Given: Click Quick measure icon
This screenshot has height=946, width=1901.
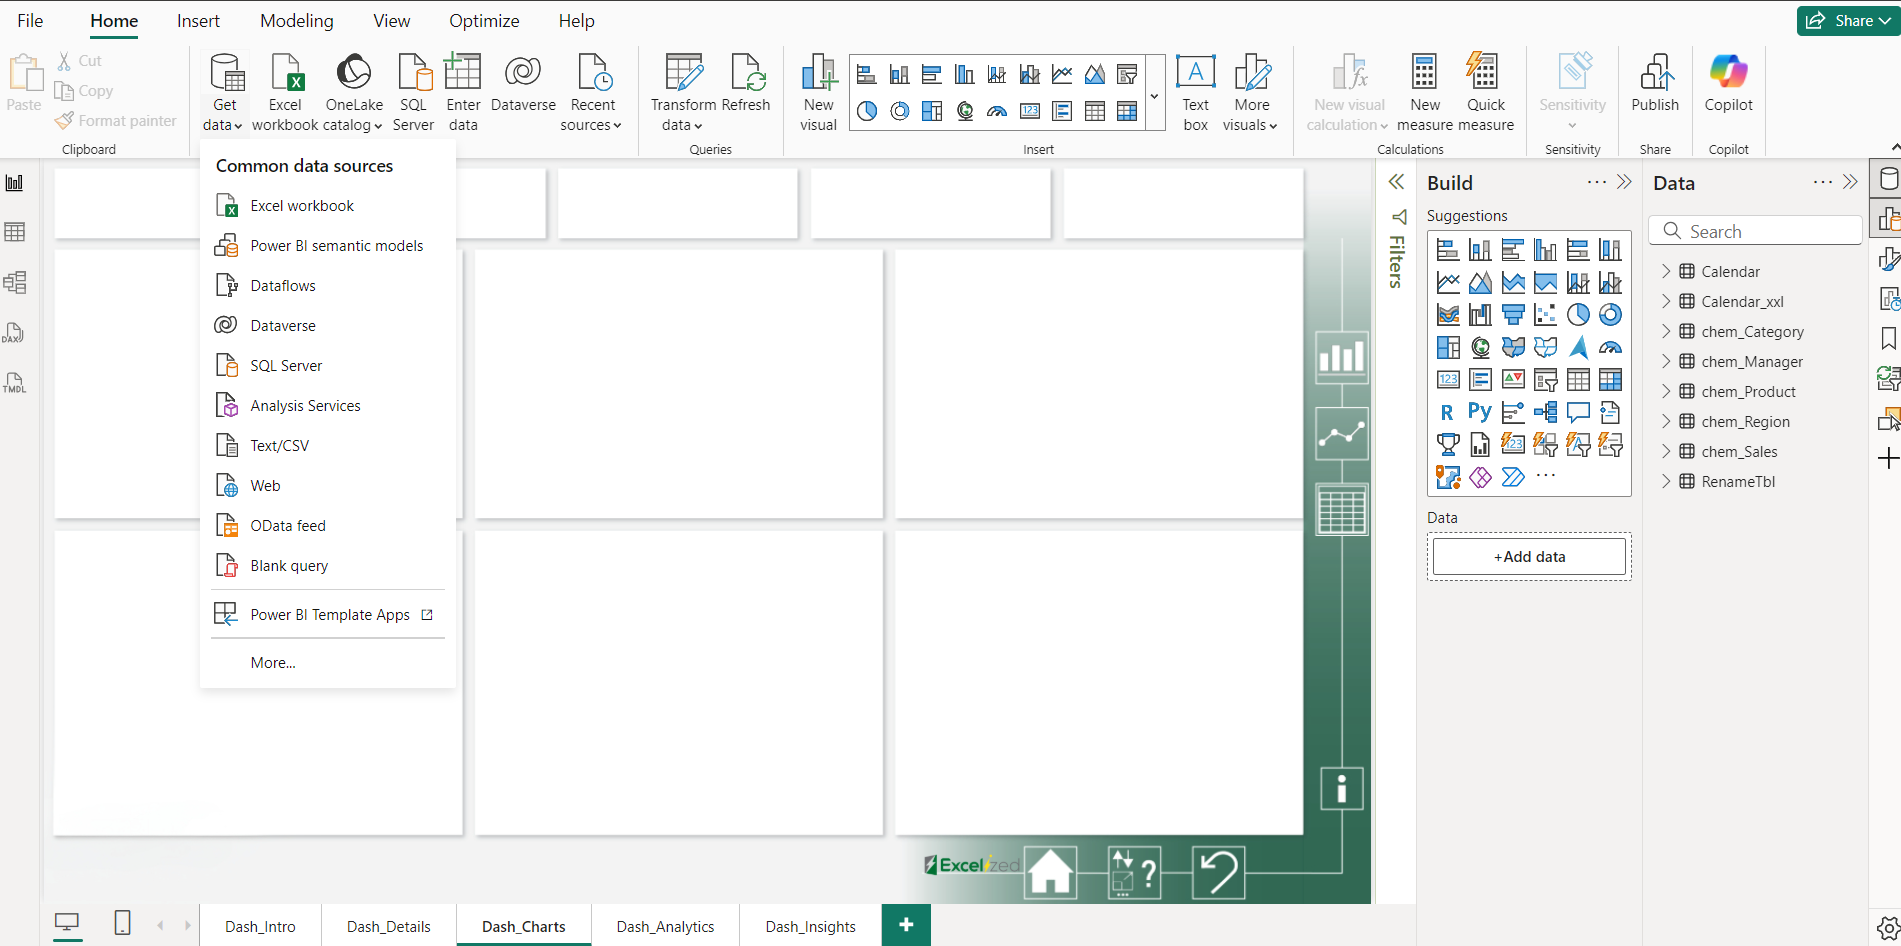Looking at the screenshot, I should [x=1483, y=73].
